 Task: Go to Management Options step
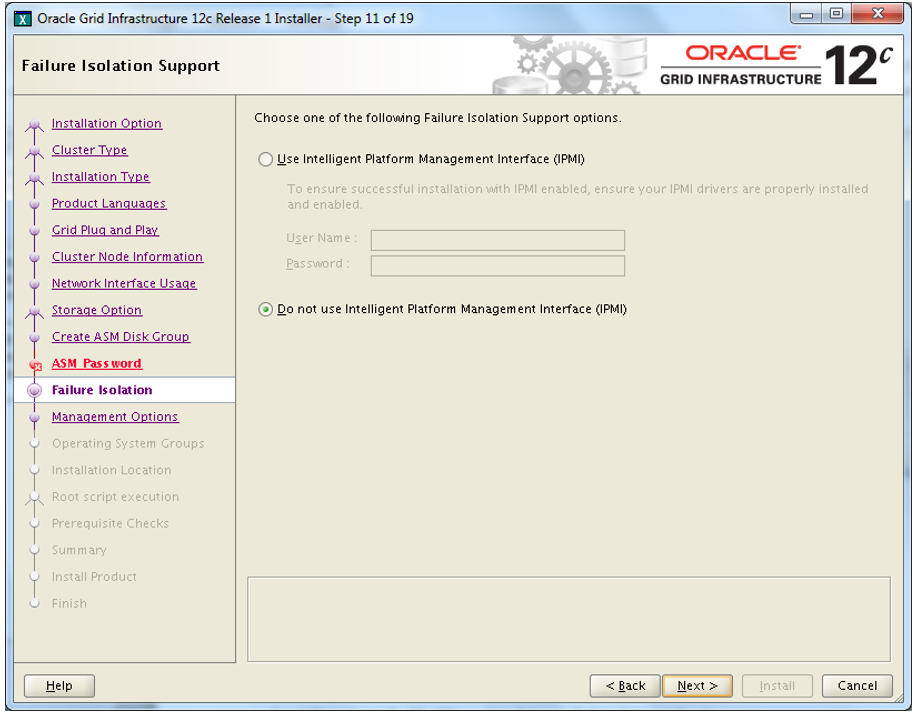pos(115,417)
